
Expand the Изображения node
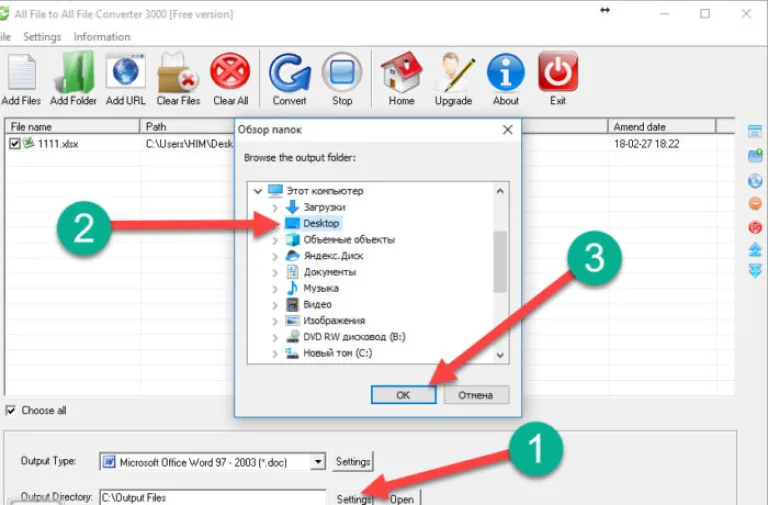(275, 321)
